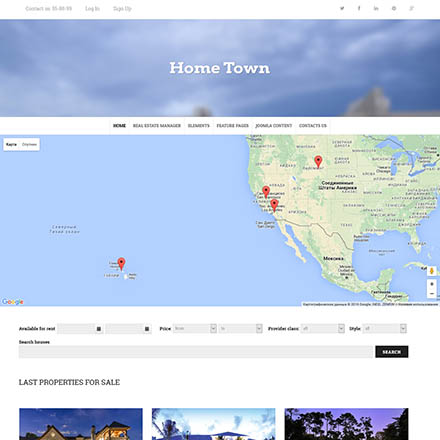Open the Twitter social link
The width and height of the screenshot is (440, 440).
tap(342, 8)
